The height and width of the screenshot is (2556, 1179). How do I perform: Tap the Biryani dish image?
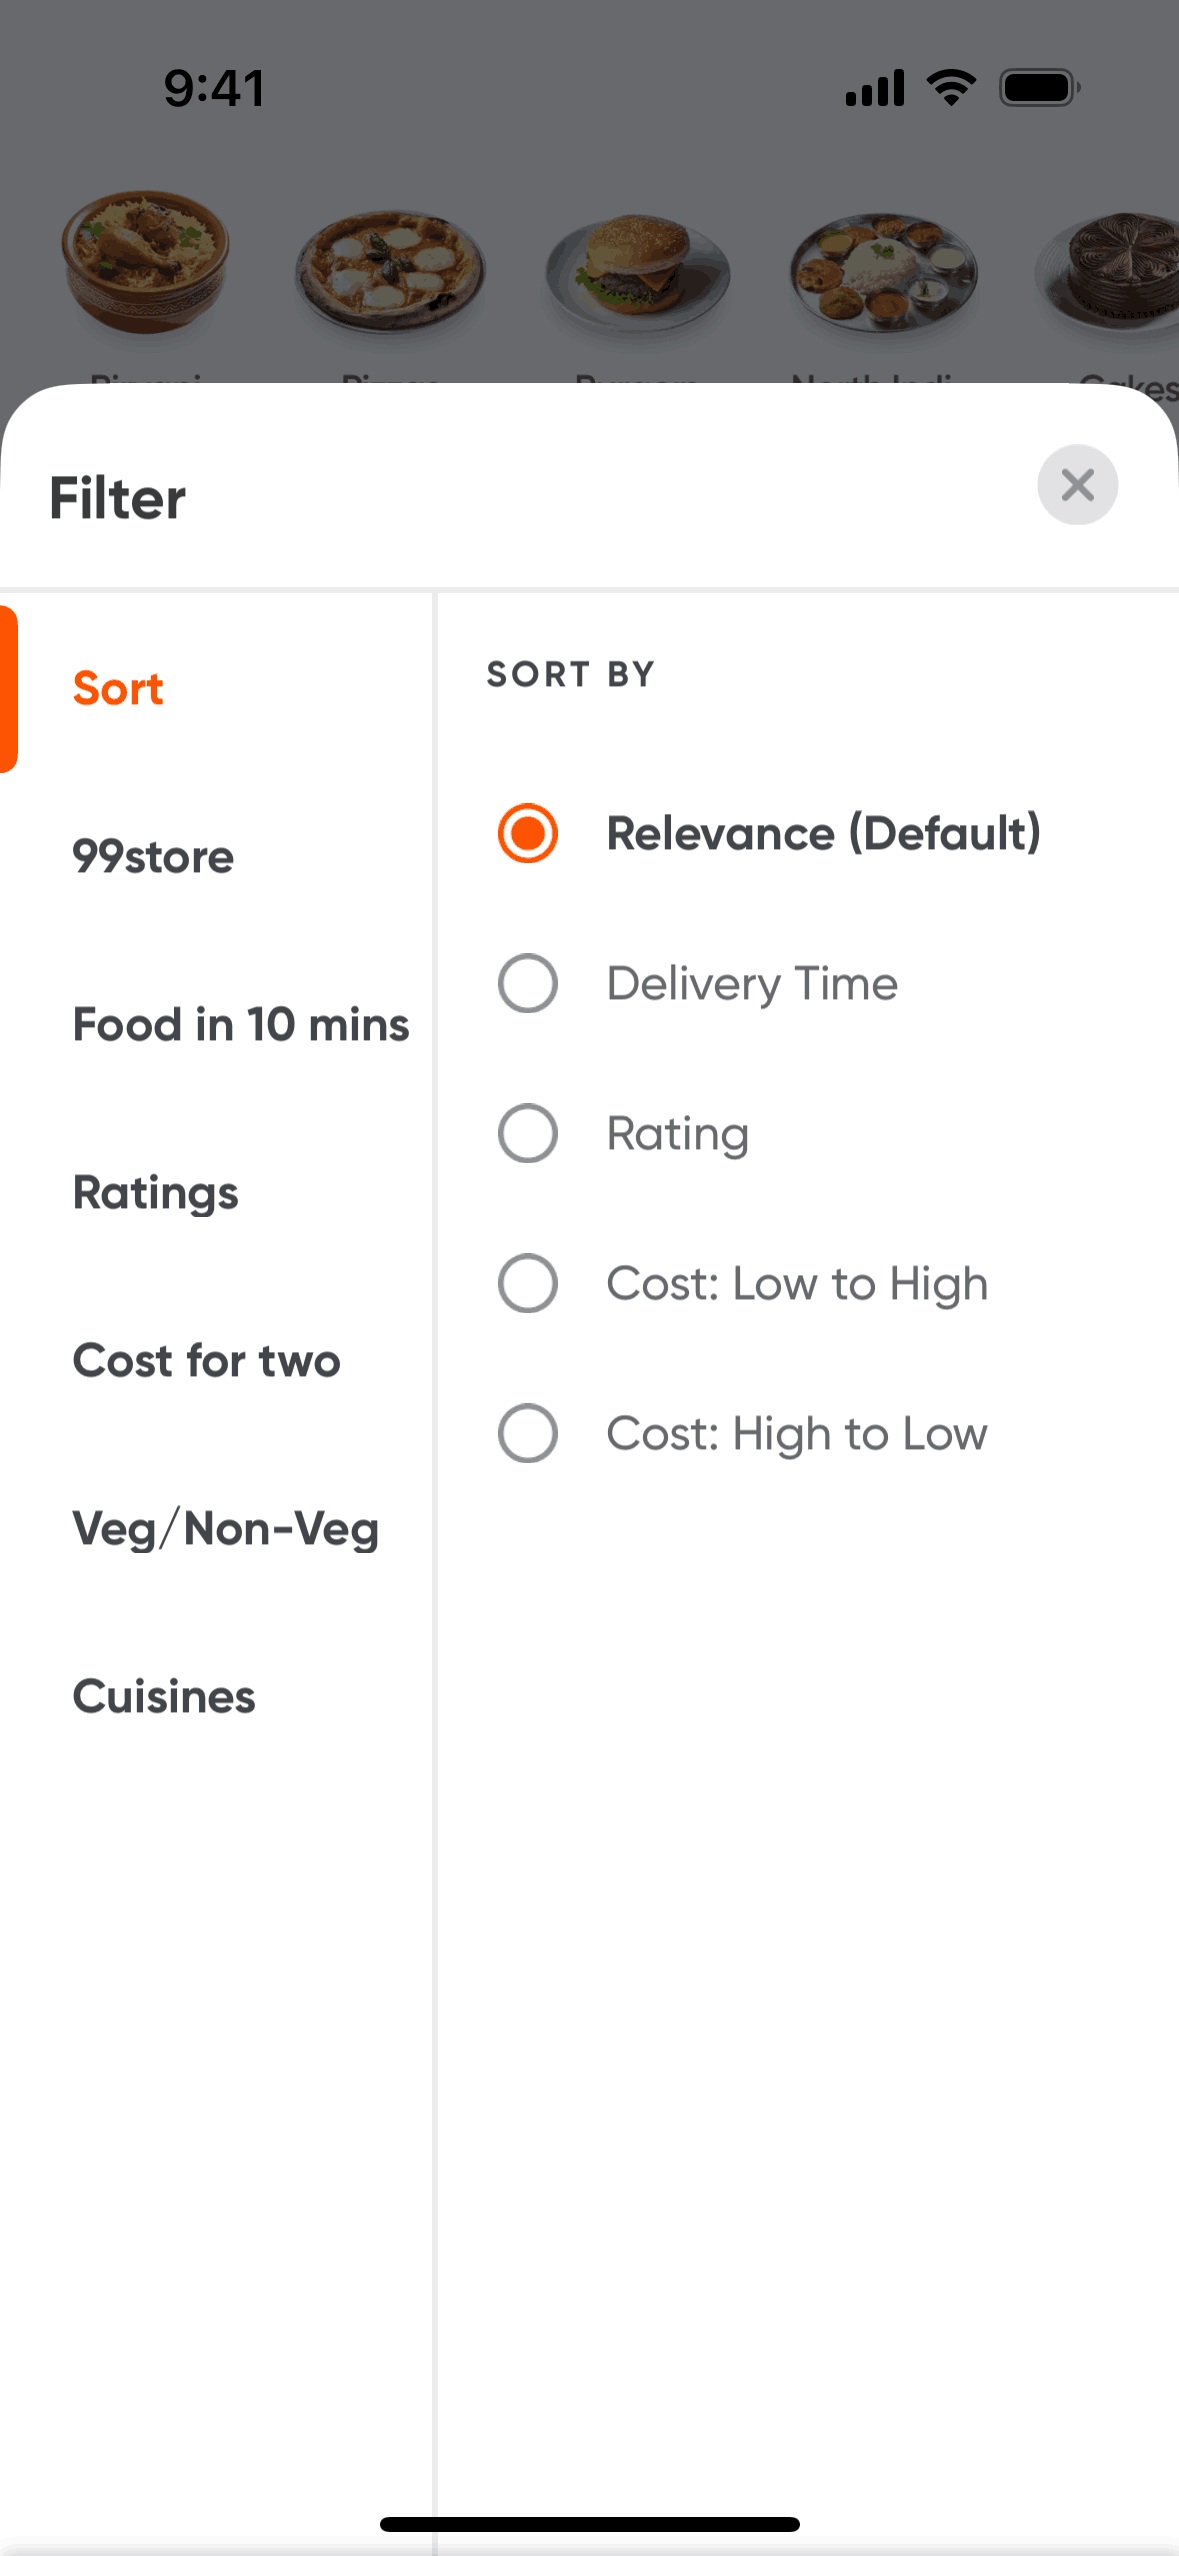146,260
